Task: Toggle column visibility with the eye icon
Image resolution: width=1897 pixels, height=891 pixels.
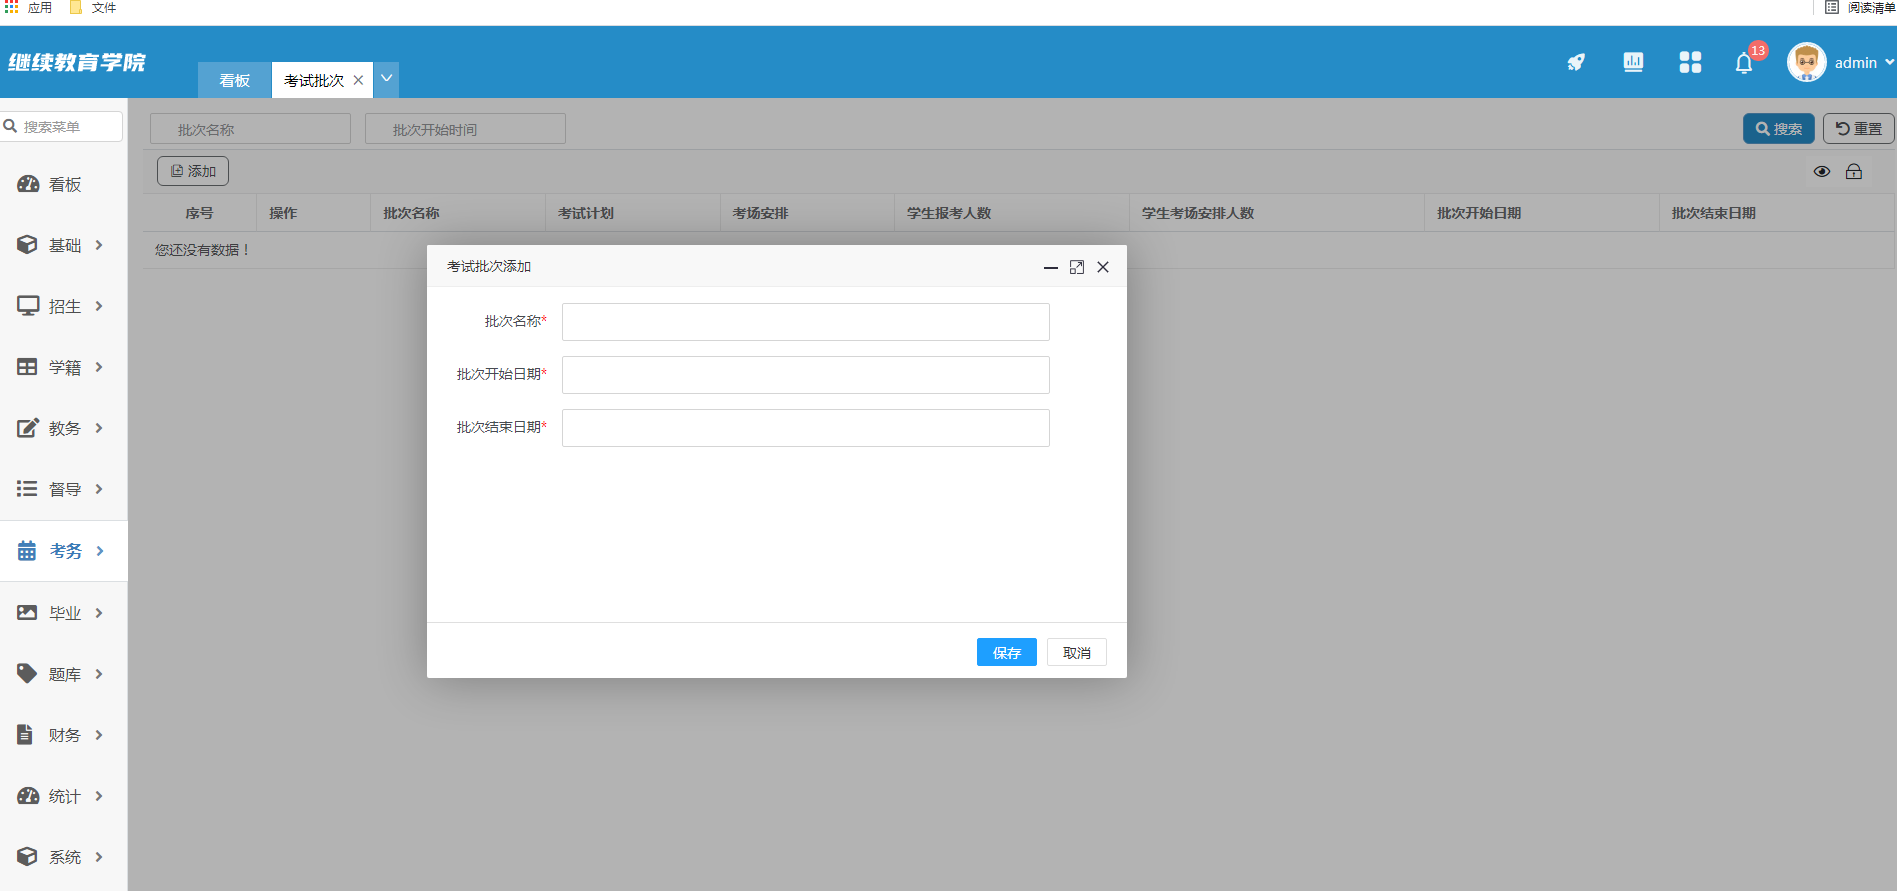Action: click(x=1822, y=172)
